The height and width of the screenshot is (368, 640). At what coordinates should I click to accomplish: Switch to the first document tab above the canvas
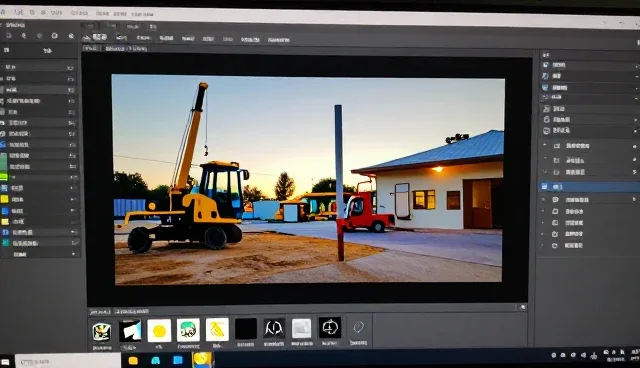coord(91,48)
